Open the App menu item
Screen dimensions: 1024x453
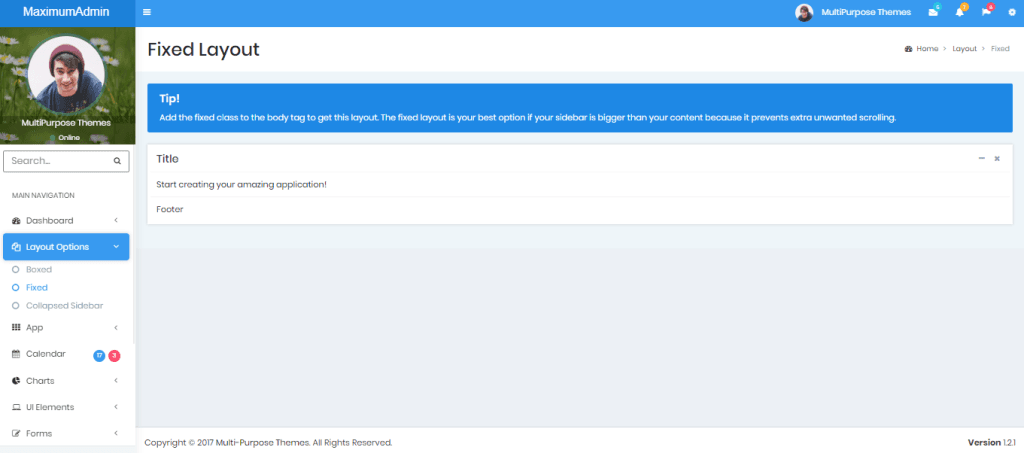66,328
